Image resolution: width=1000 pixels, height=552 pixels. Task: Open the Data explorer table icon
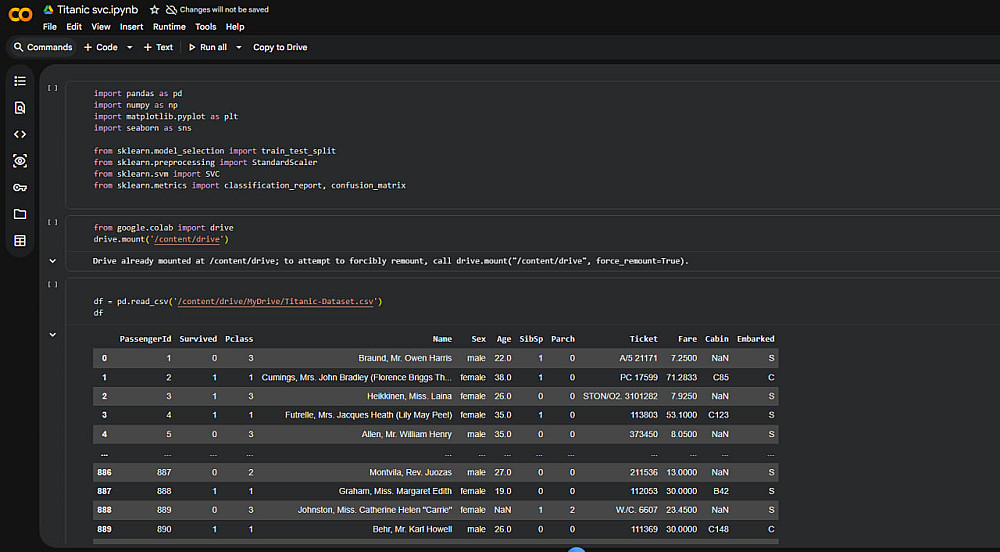pos(20,241)
